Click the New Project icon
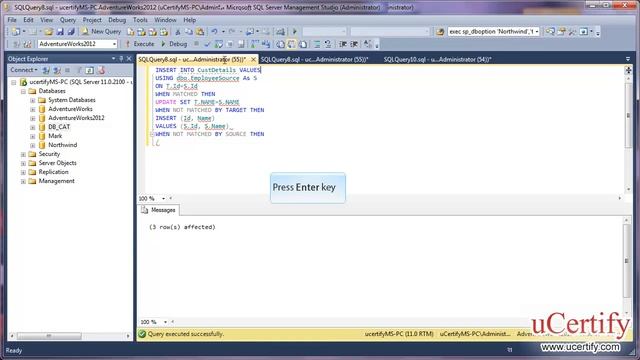Screen dimensions: 640x360 (16, 31)
